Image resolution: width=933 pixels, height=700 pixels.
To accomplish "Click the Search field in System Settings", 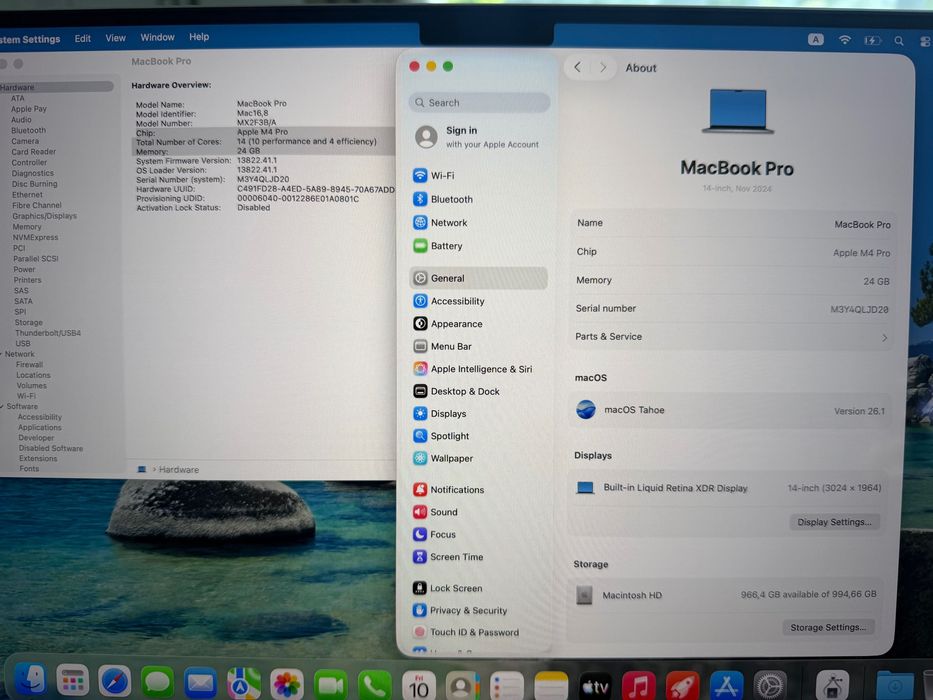I will click(479, 102).
